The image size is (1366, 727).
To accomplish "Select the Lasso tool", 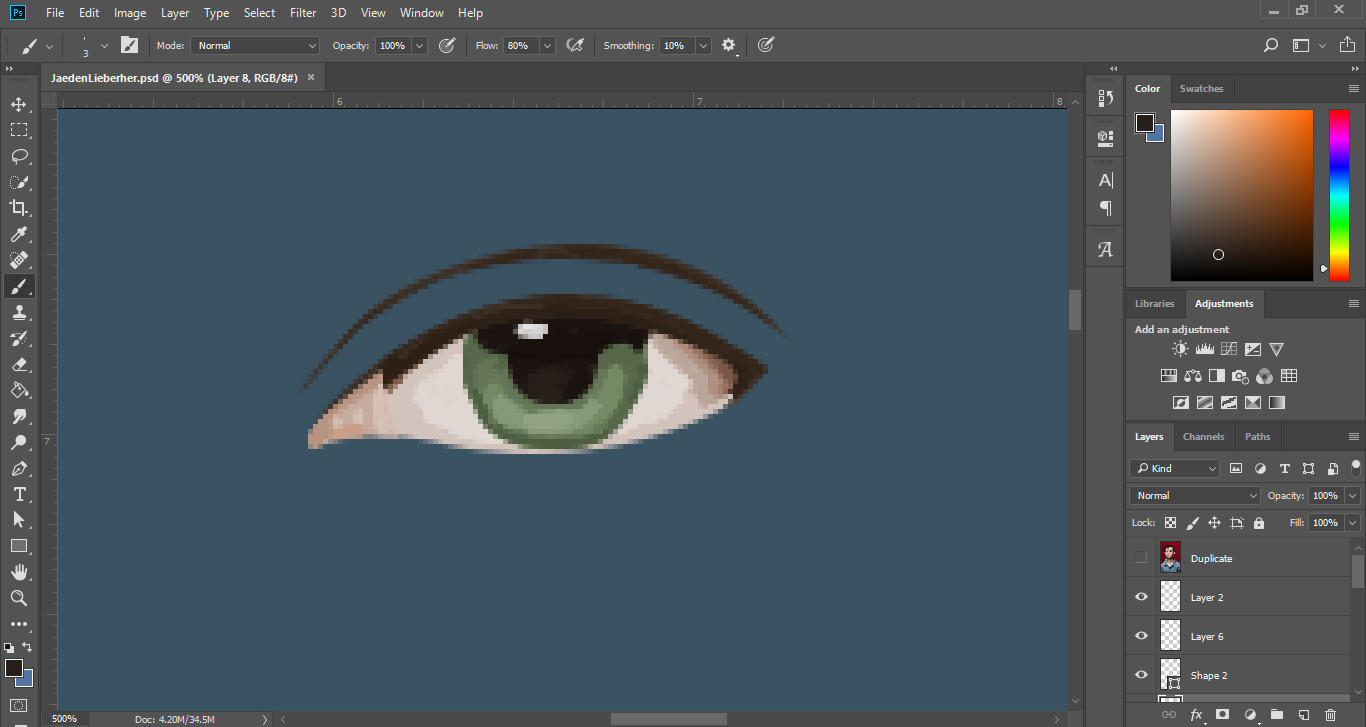I will pyautogui.click(x=19, y=156).
